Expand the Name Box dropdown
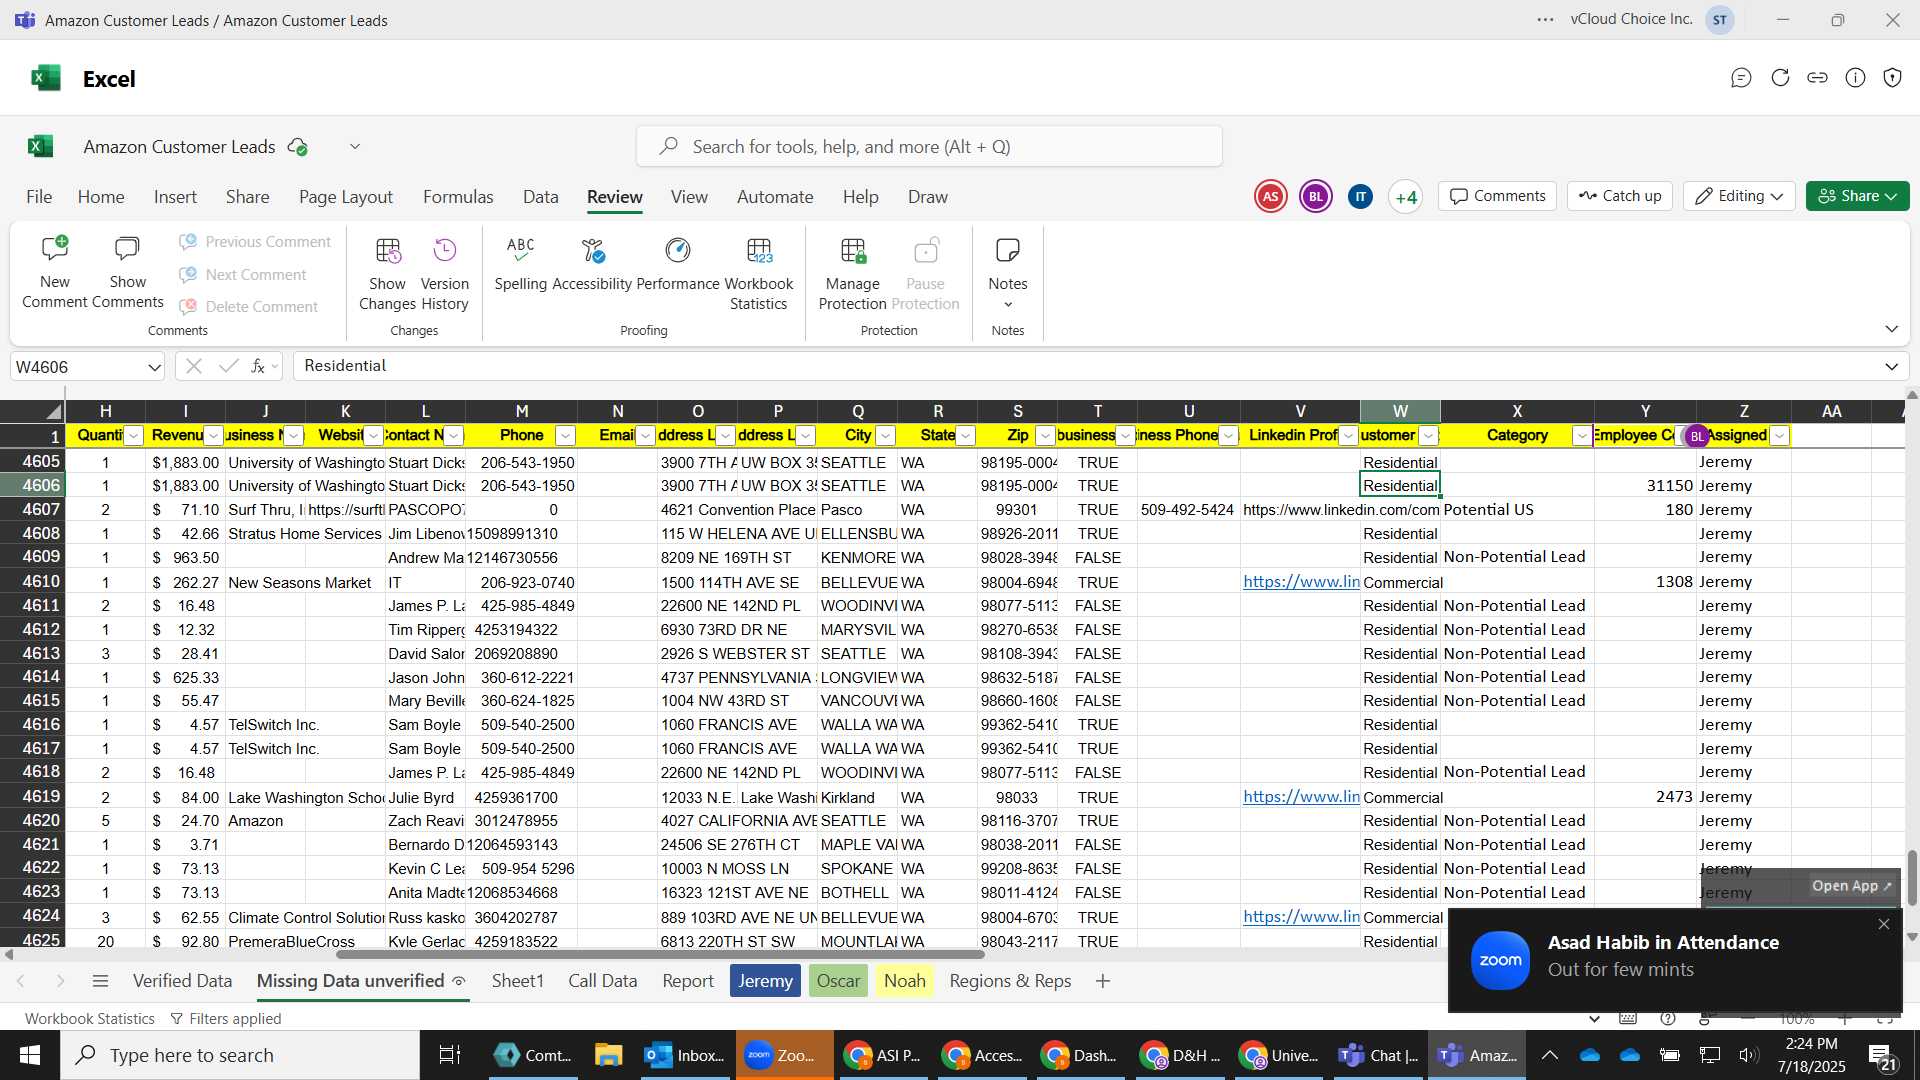The height and width of the screenshot is (1080, 1920). pyautogui.click(x=154, y=367)
